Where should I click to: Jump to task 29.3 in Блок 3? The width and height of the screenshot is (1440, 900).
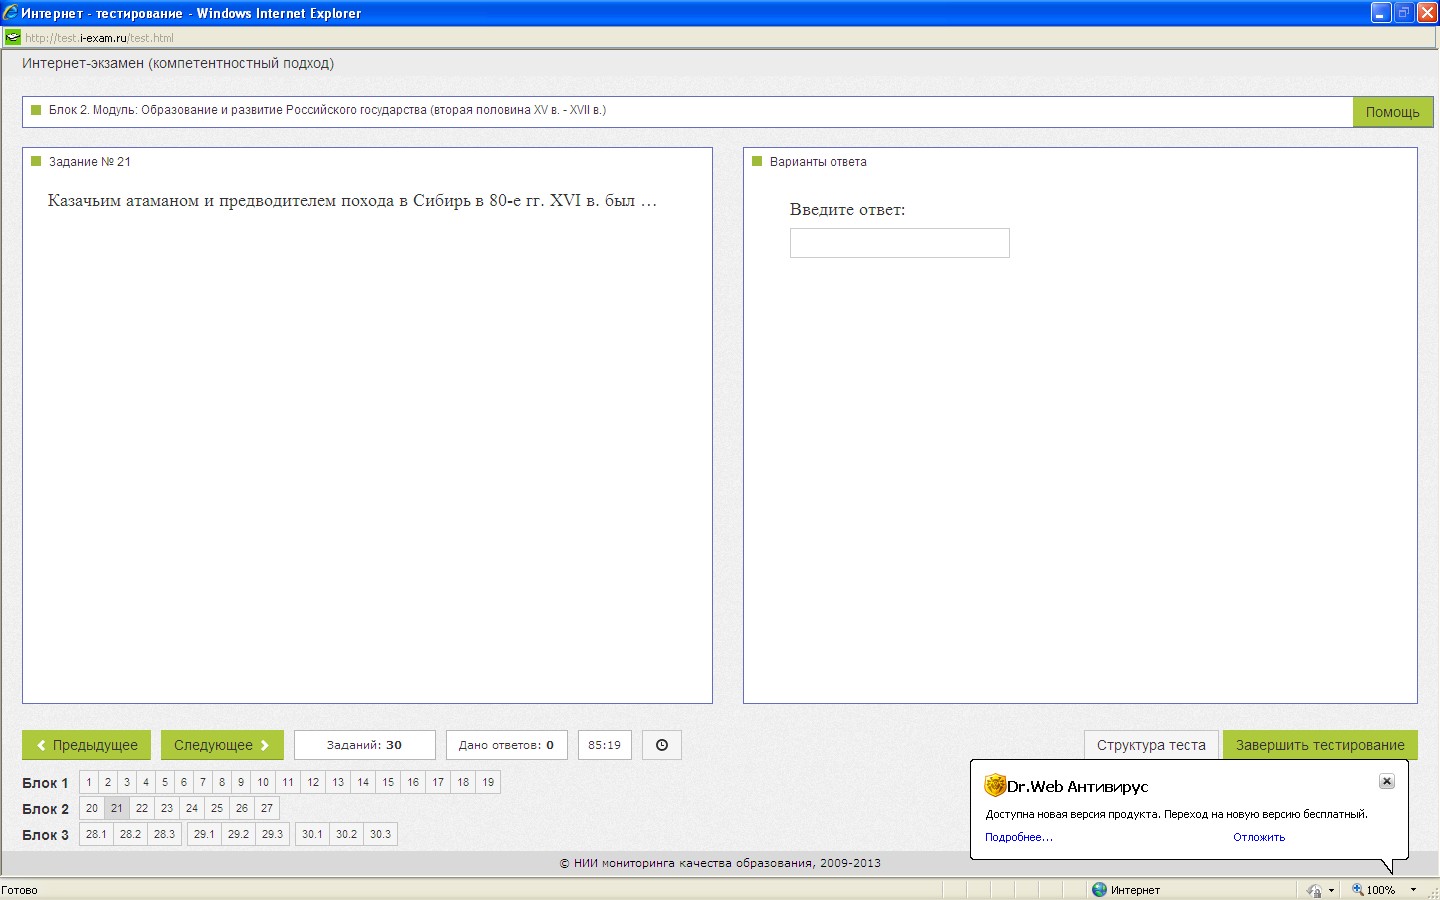tap(272, 834)
